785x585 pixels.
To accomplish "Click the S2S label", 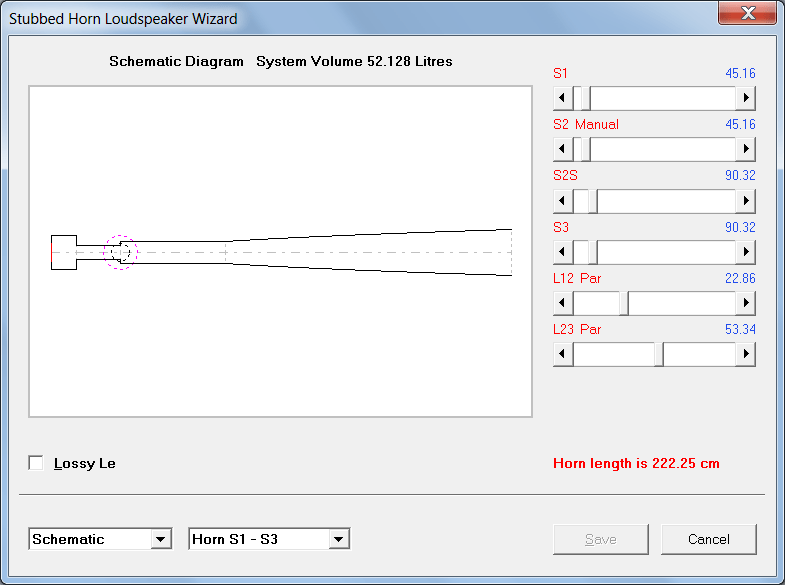I will 565,175.
